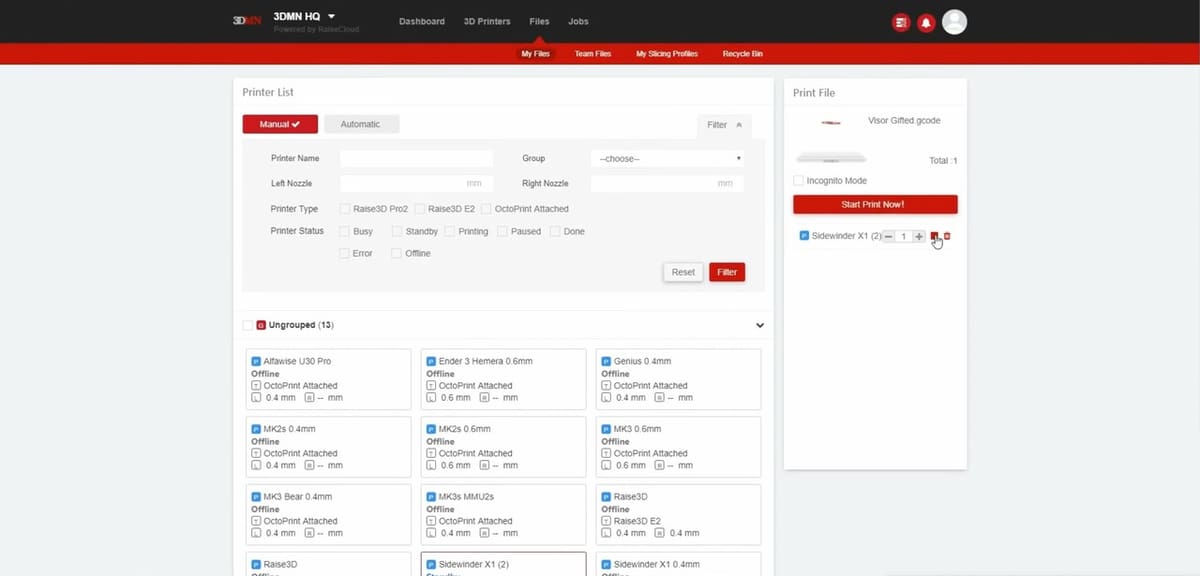The image size is (1200, 576).
Task: Click Start Print Now!
Action: click(x=875, y=204)
